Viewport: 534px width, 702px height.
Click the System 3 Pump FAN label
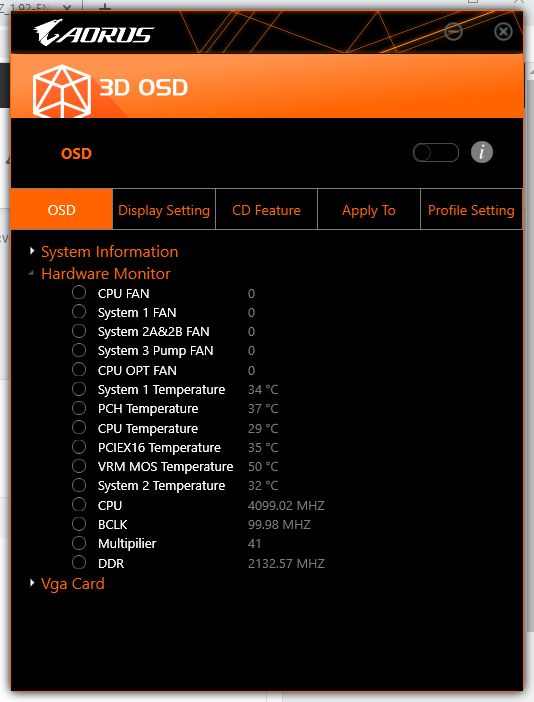[x=155, y=351]
